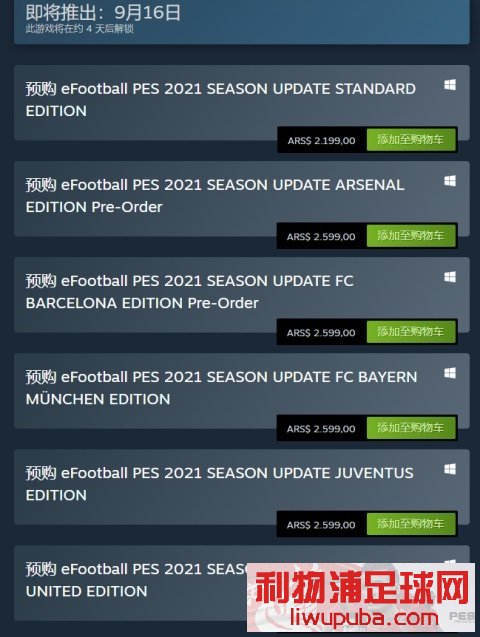Click Windows icon on Standard Edition row
The width and height of the screenshot is (480, 637).
point(450,85)
